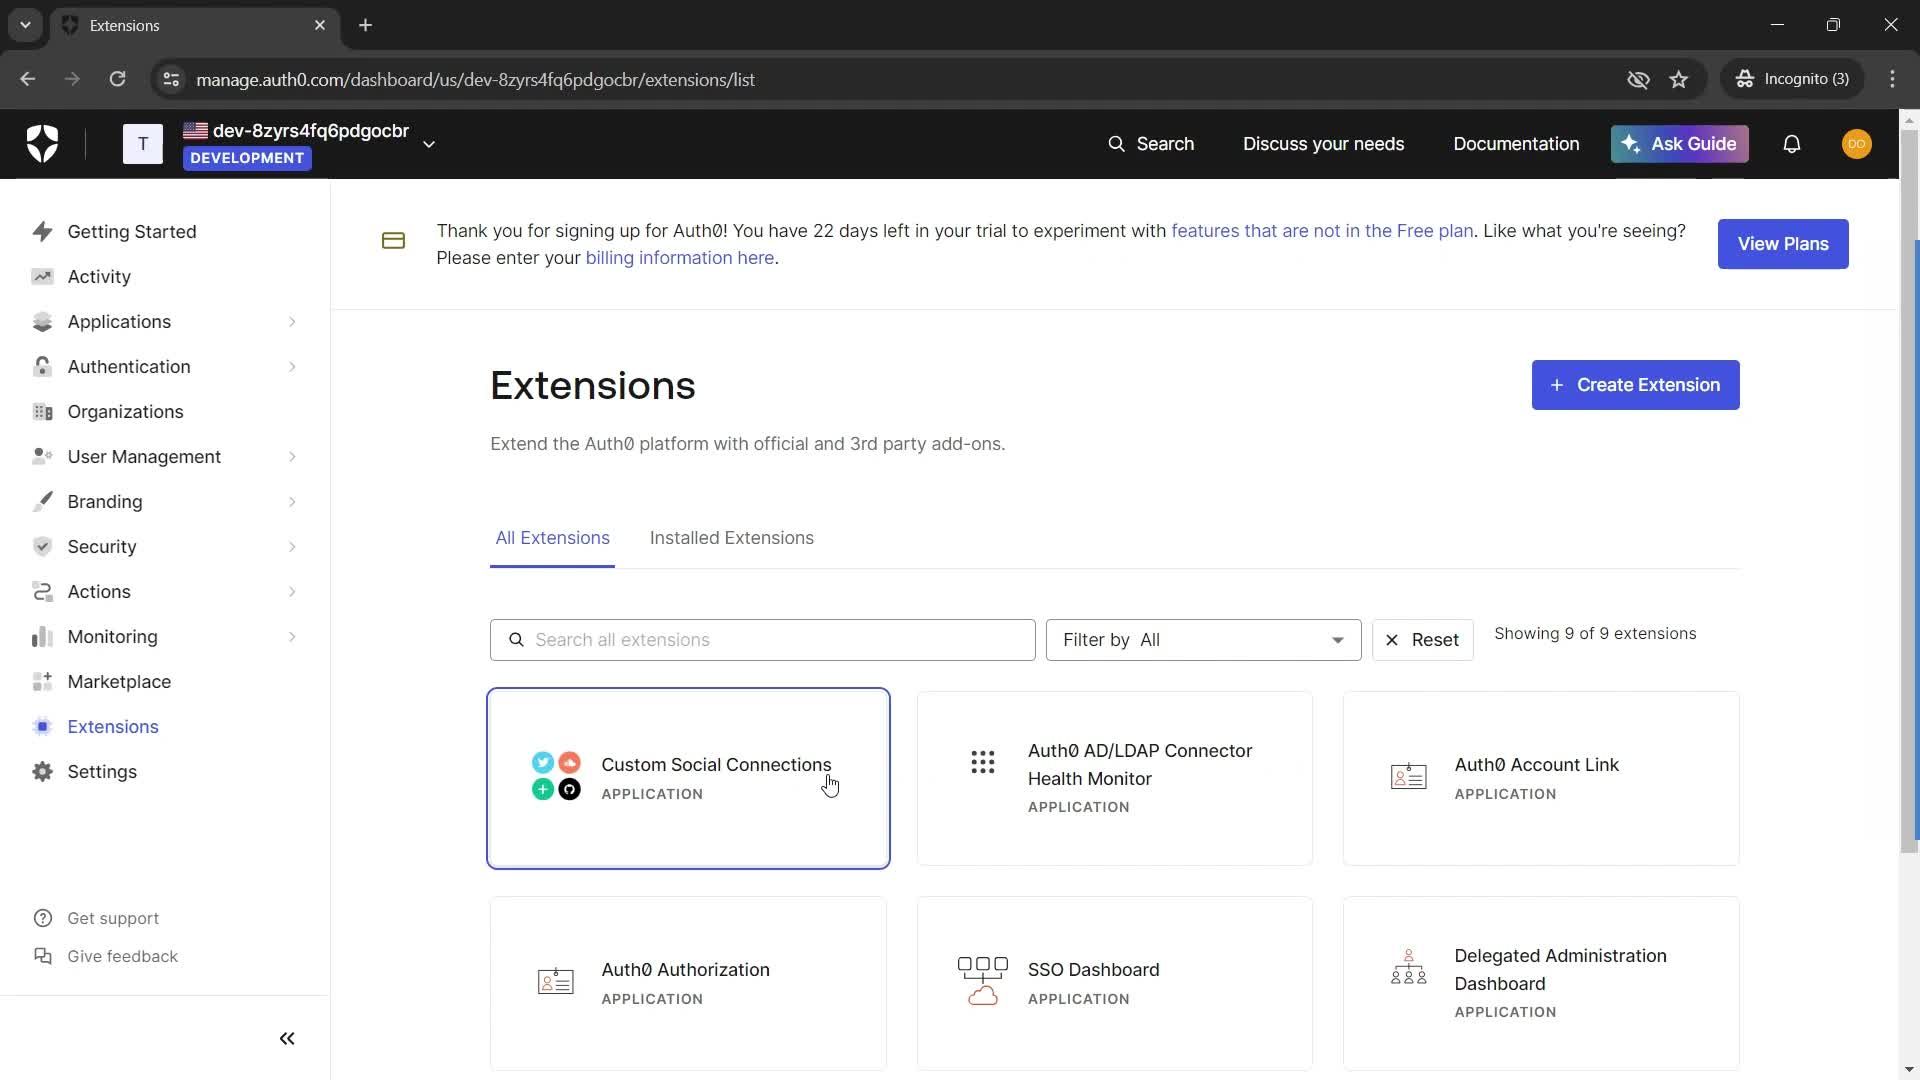1920x1080 pixels.
Task: Click the SSO Dashboard extension icon
Action: [982, 982]
